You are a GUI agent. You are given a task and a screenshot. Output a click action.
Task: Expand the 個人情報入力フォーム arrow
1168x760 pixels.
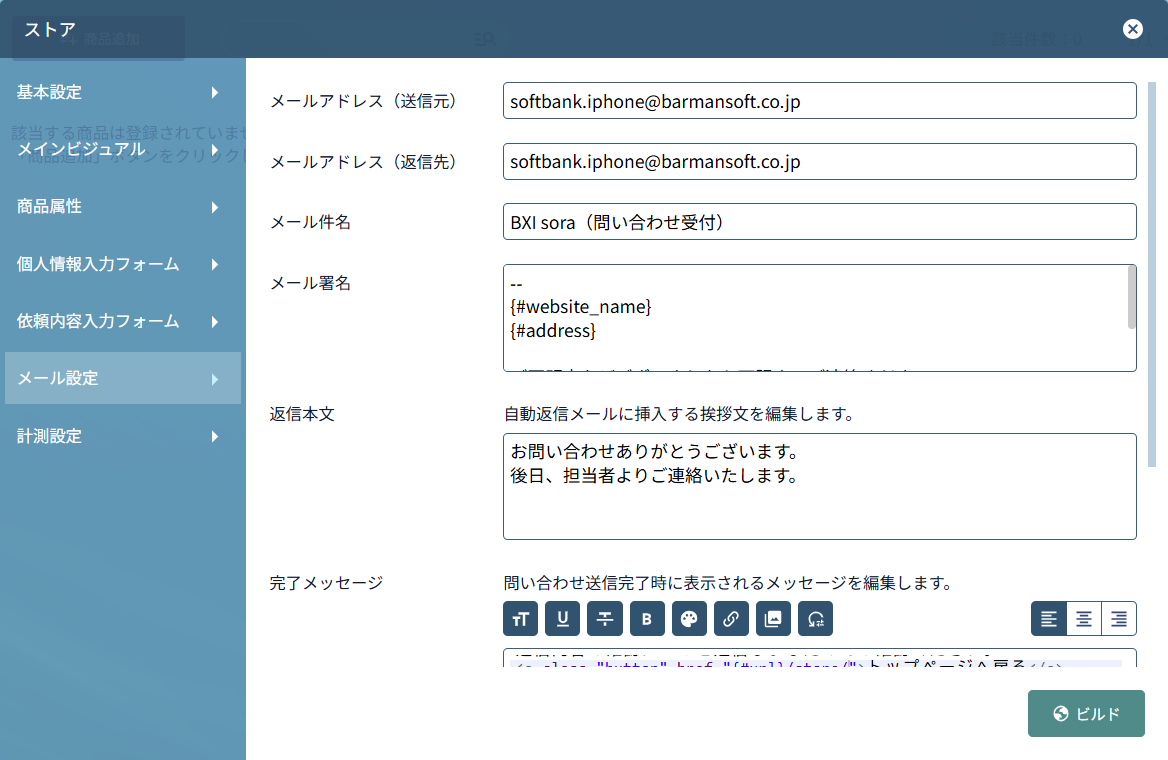215,265
